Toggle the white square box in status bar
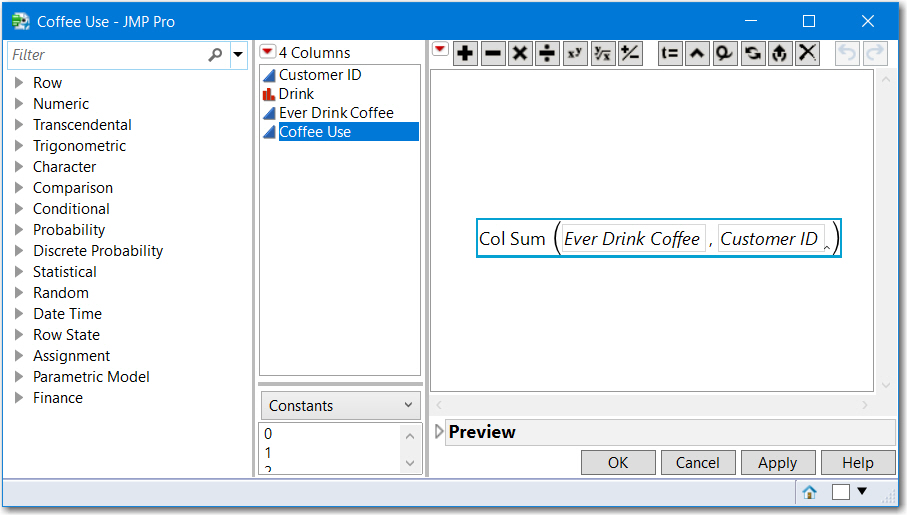The width and height of the screenshot is (907, 515). tap(840, 492)
